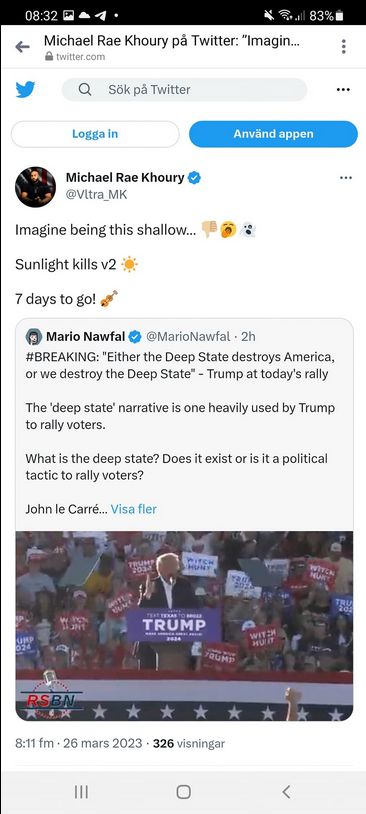Image resolution: width=366 pixels, height=814 pixels.
Task: Expand quoted tweet with Visa fler
Action: click(x=133, y=509)
